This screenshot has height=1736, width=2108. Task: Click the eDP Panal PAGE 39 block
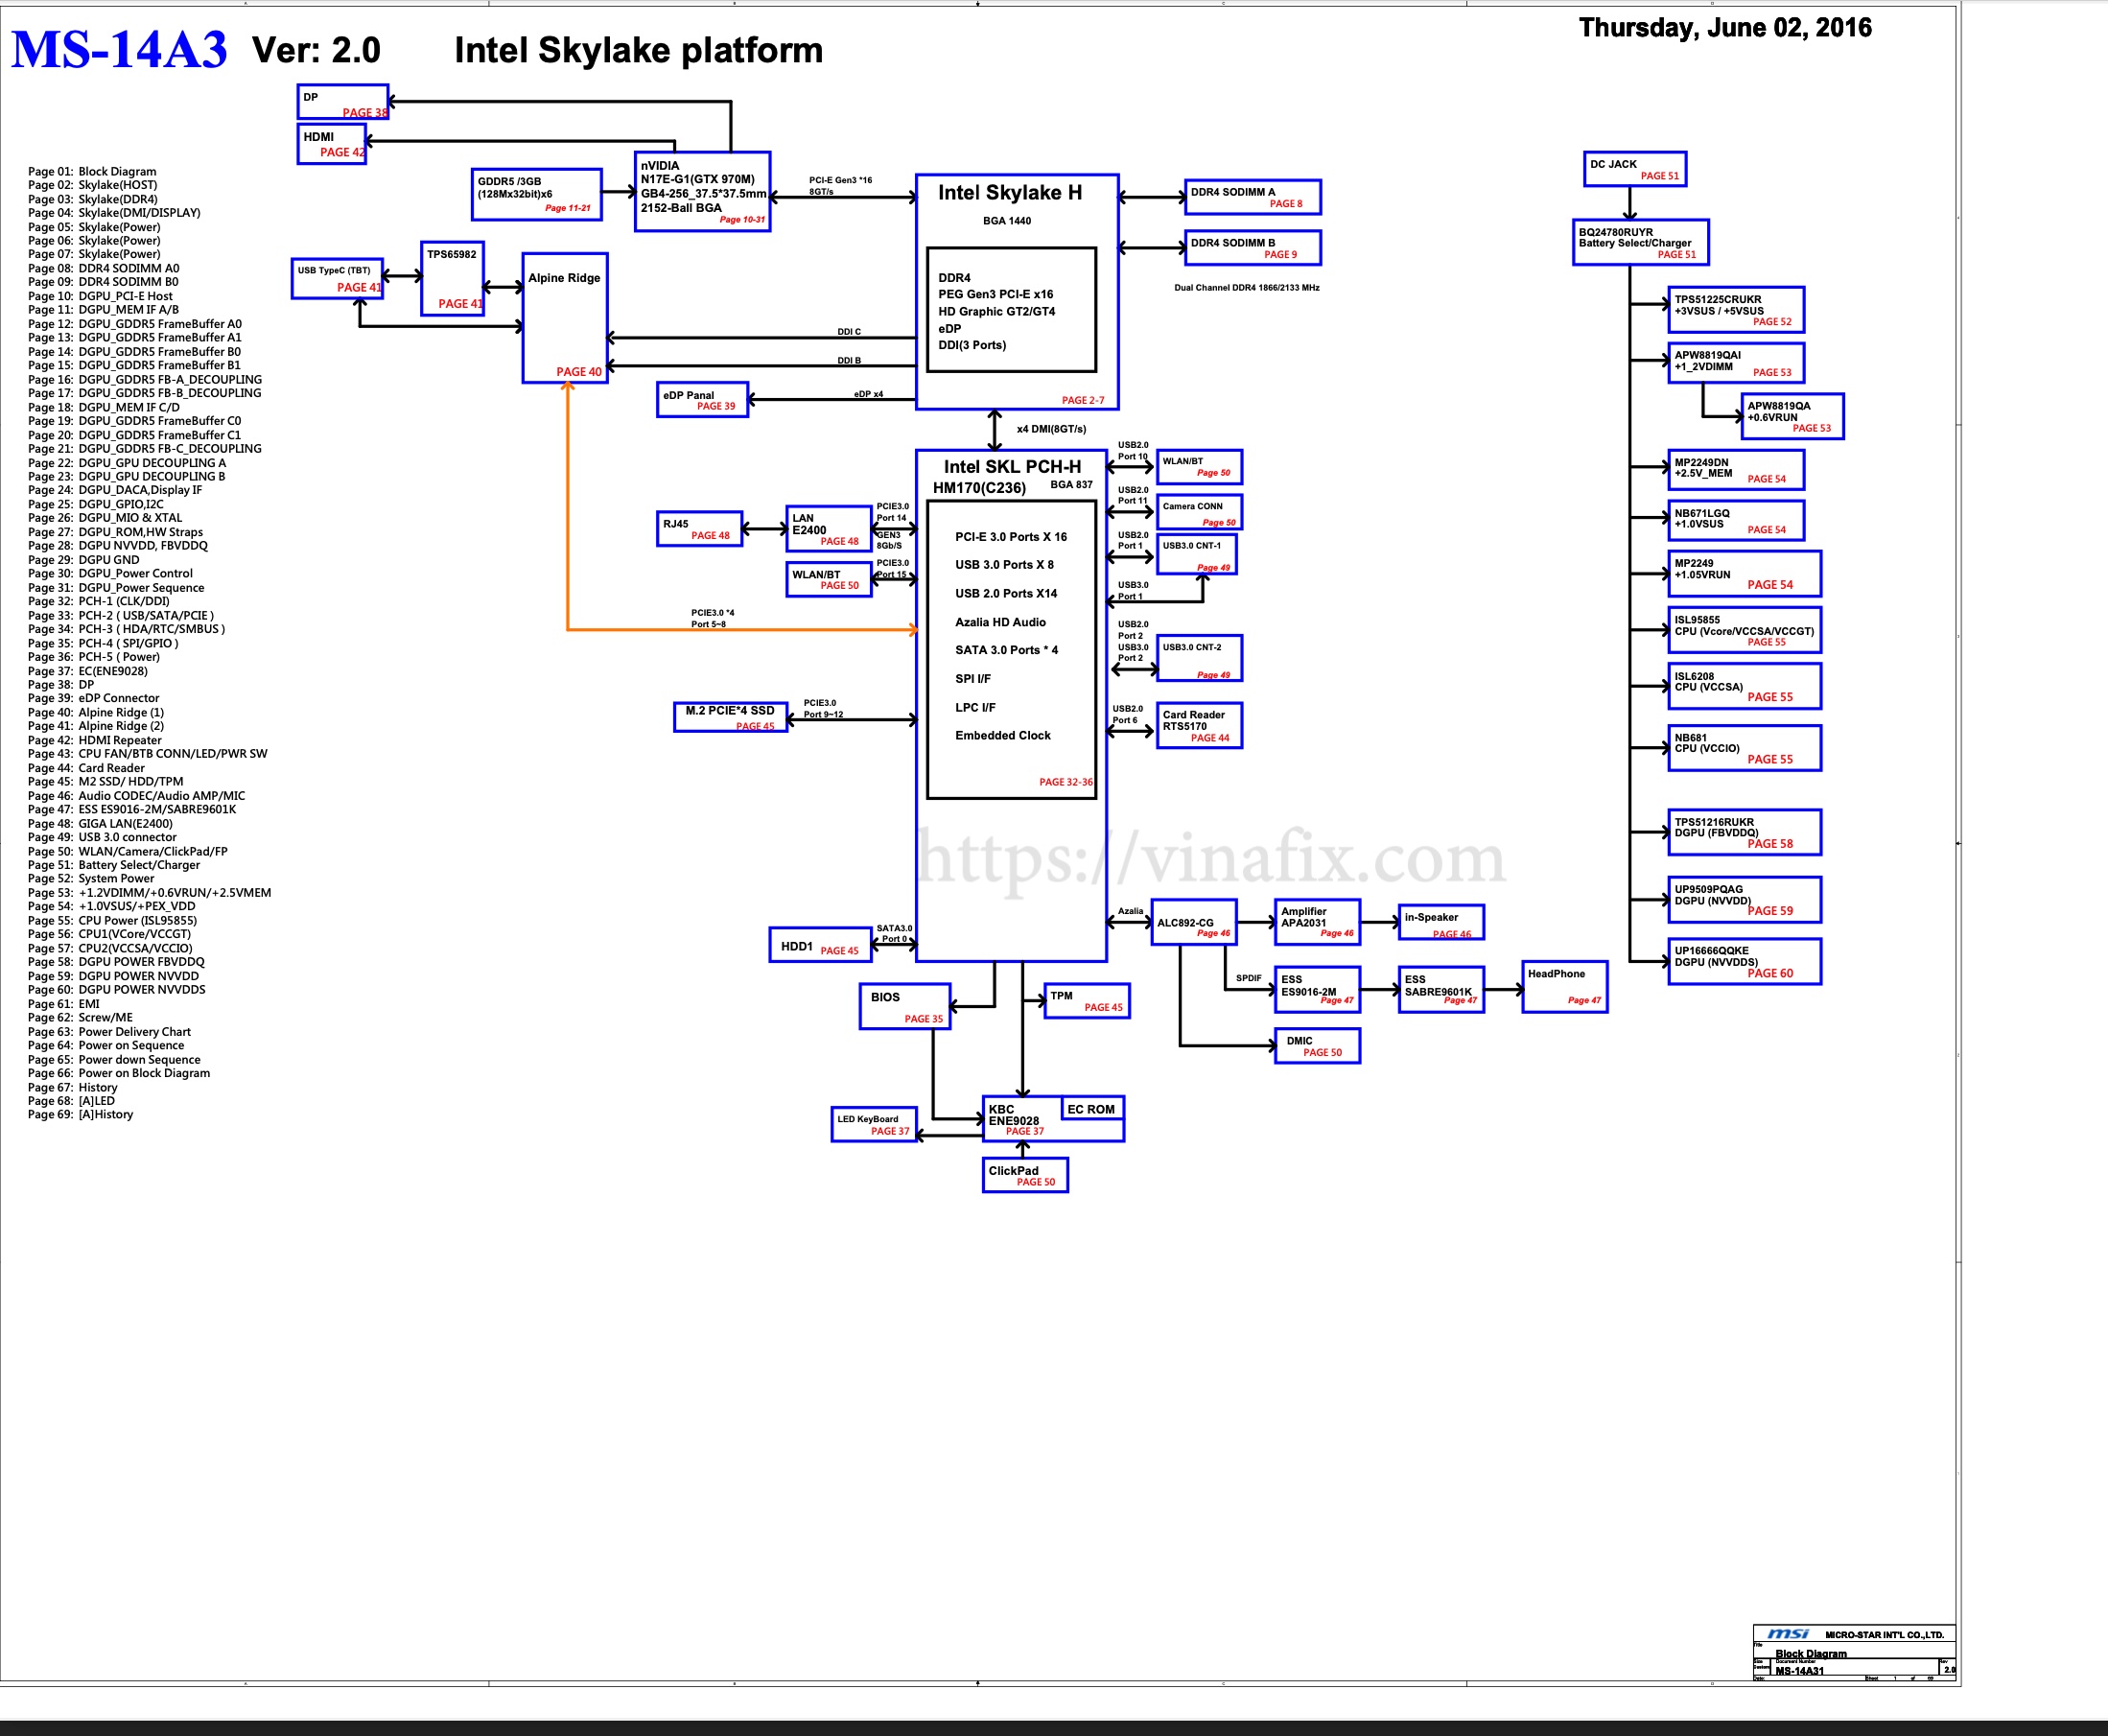point(703,400)
